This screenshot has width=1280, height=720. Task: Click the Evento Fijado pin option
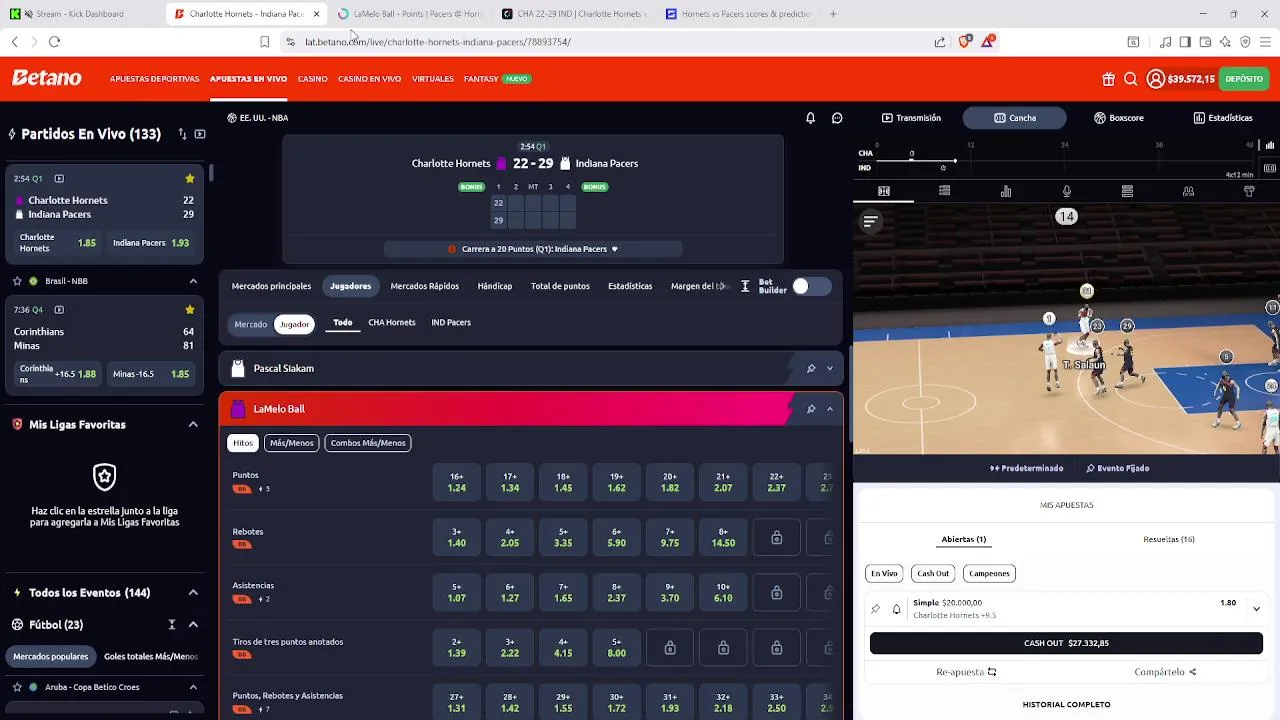pyautogui.click(x=1117, y=469)
